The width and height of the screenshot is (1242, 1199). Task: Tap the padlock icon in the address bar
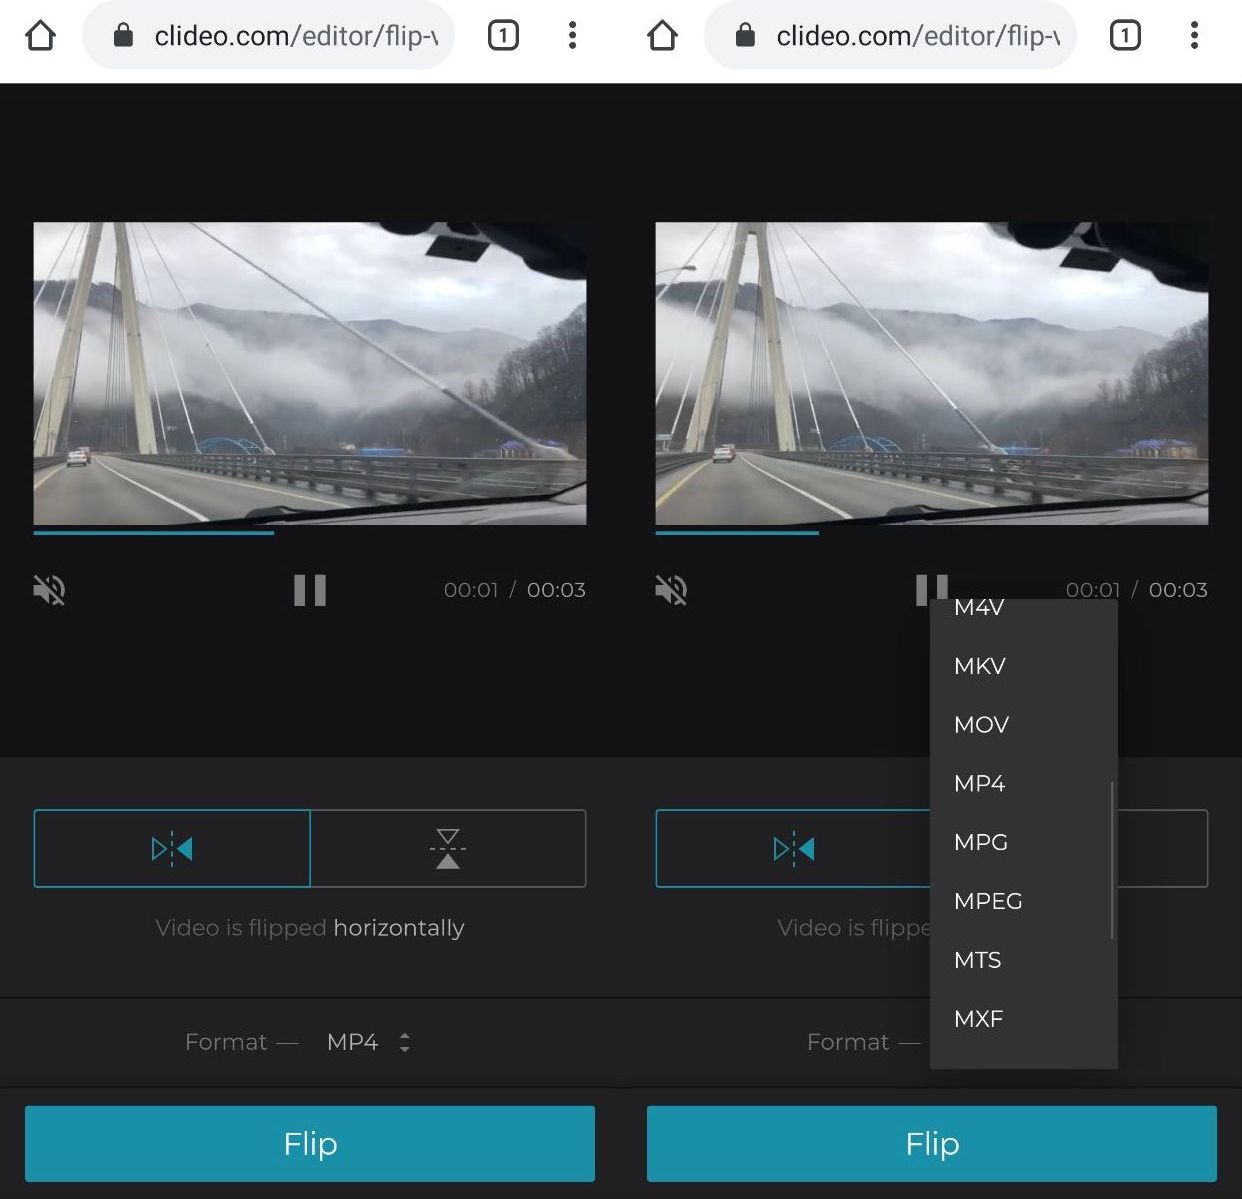click(x=122, y=35)
